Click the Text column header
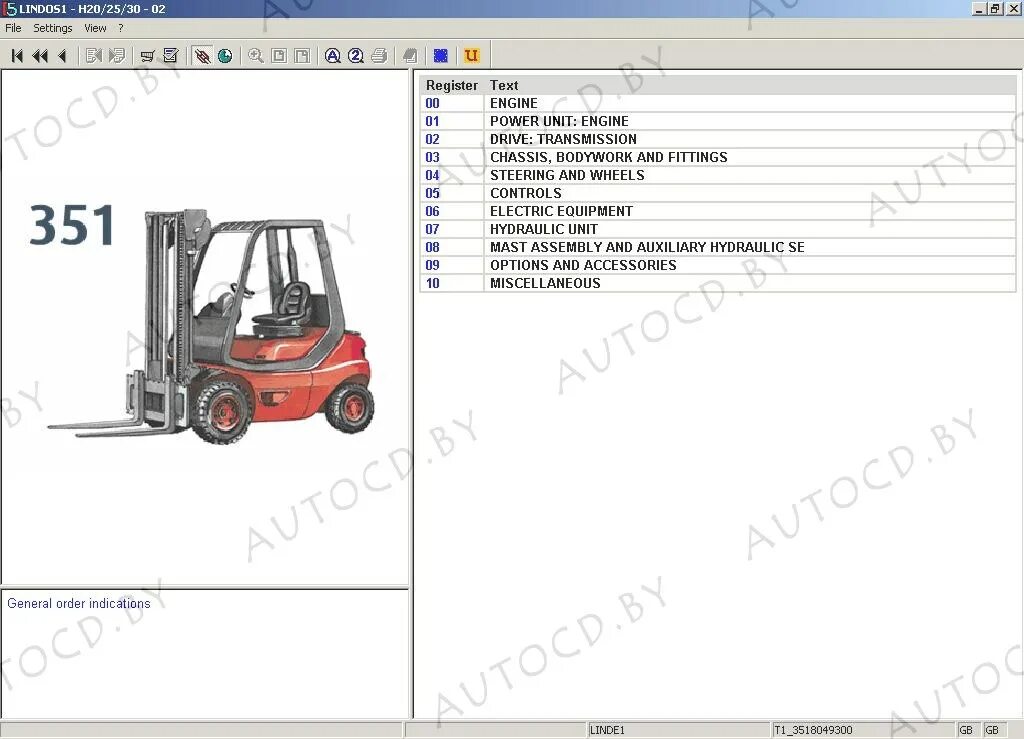The height and width of the screenshot is (739, 1024). (x=750, y=86)
